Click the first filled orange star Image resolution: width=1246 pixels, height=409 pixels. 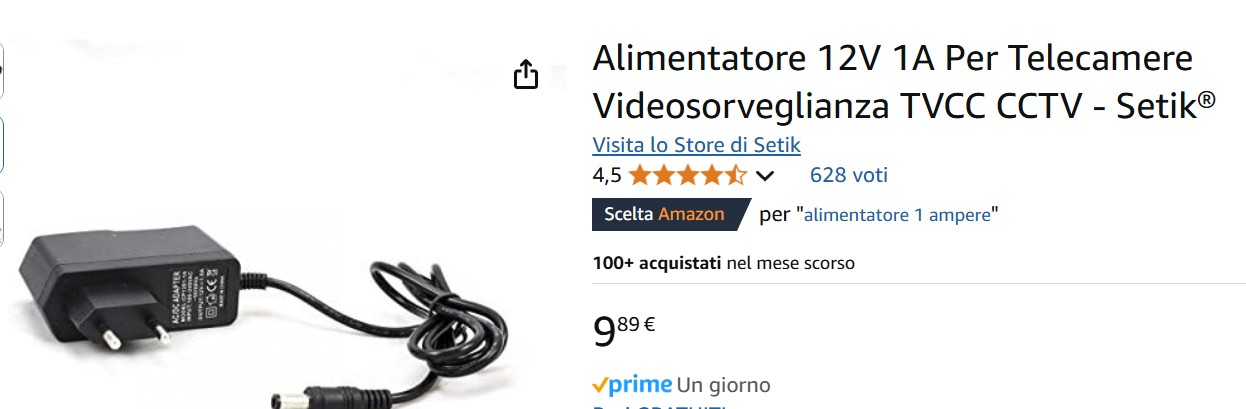(639, 176)
